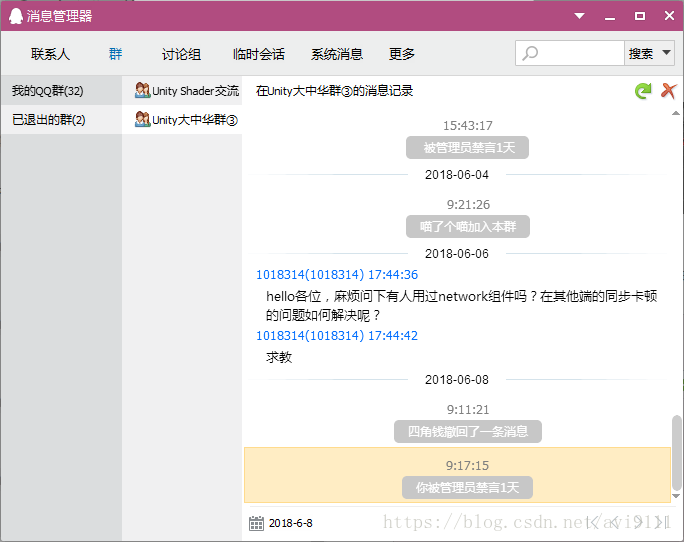This screenshot has width=684, height=542.
Task: Click the highlighted 你被管理员禁言1天 notice
Action: (467, 487)
